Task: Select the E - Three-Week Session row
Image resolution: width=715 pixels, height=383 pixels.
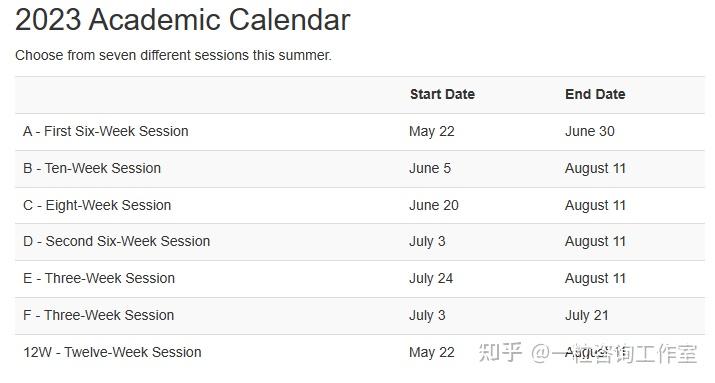Action: point(360,279)
